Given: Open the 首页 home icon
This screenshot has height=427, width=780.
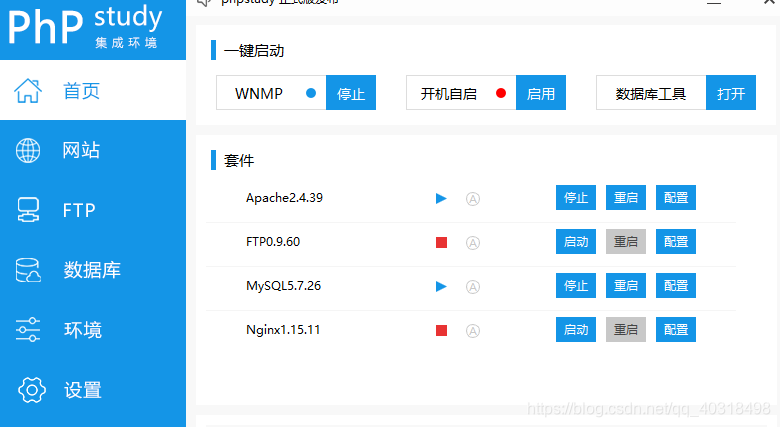Looking at the screenshot, I should pos(28,91).
